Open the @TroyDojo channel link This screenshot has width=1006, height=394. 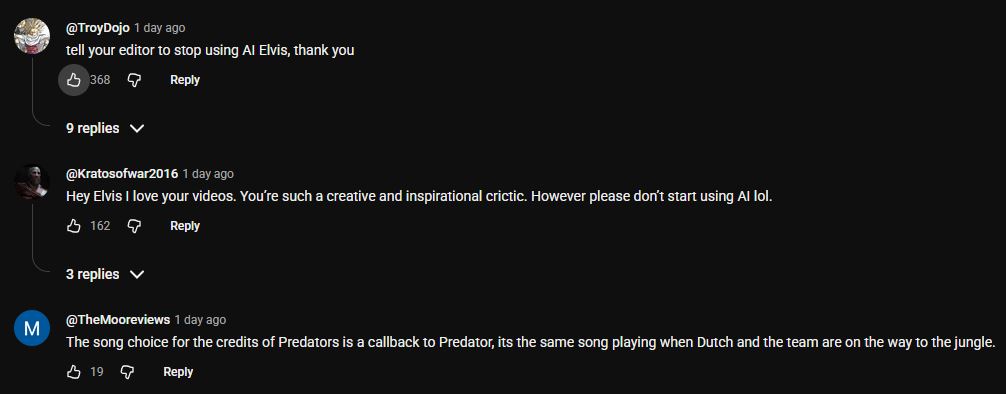pyautogui.click(x=98, y=28)
